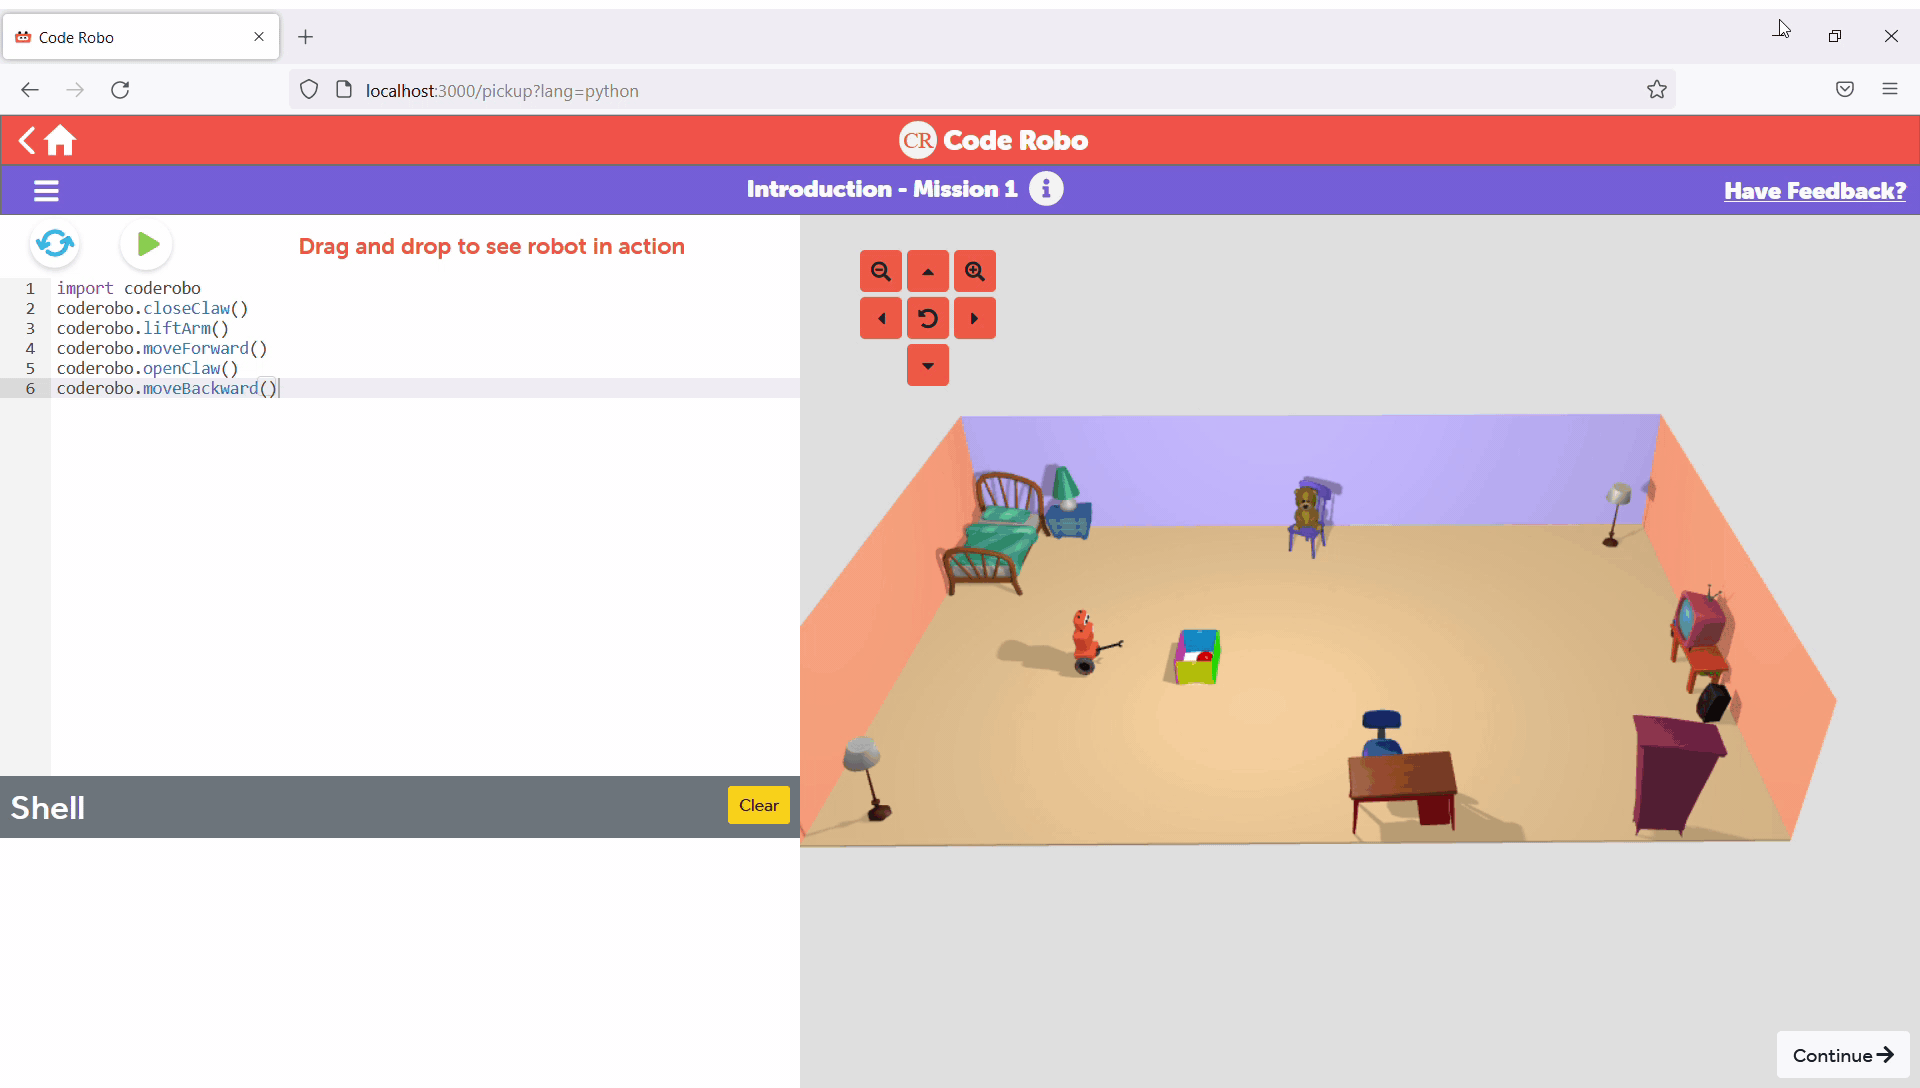Click the Code Robo logo
The width and height of the screenshot is (1920, 1088).
pyautogui.click(x=993, y=140)
